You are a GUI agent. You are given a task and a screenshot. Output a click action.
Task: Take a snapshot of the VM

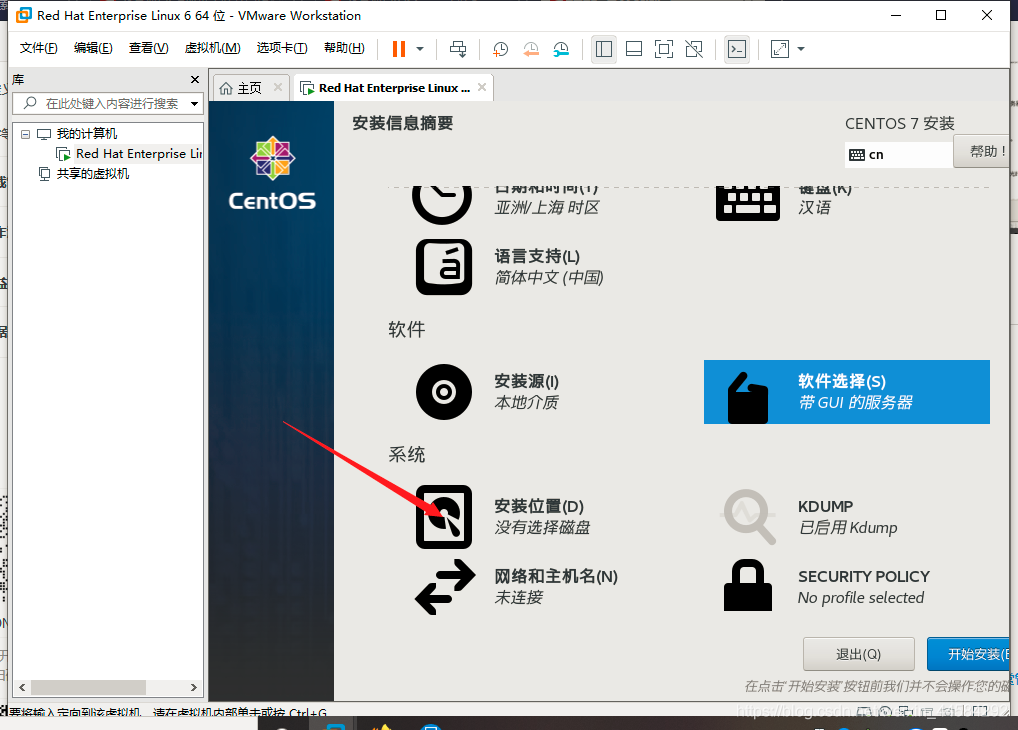coord(500,49)
